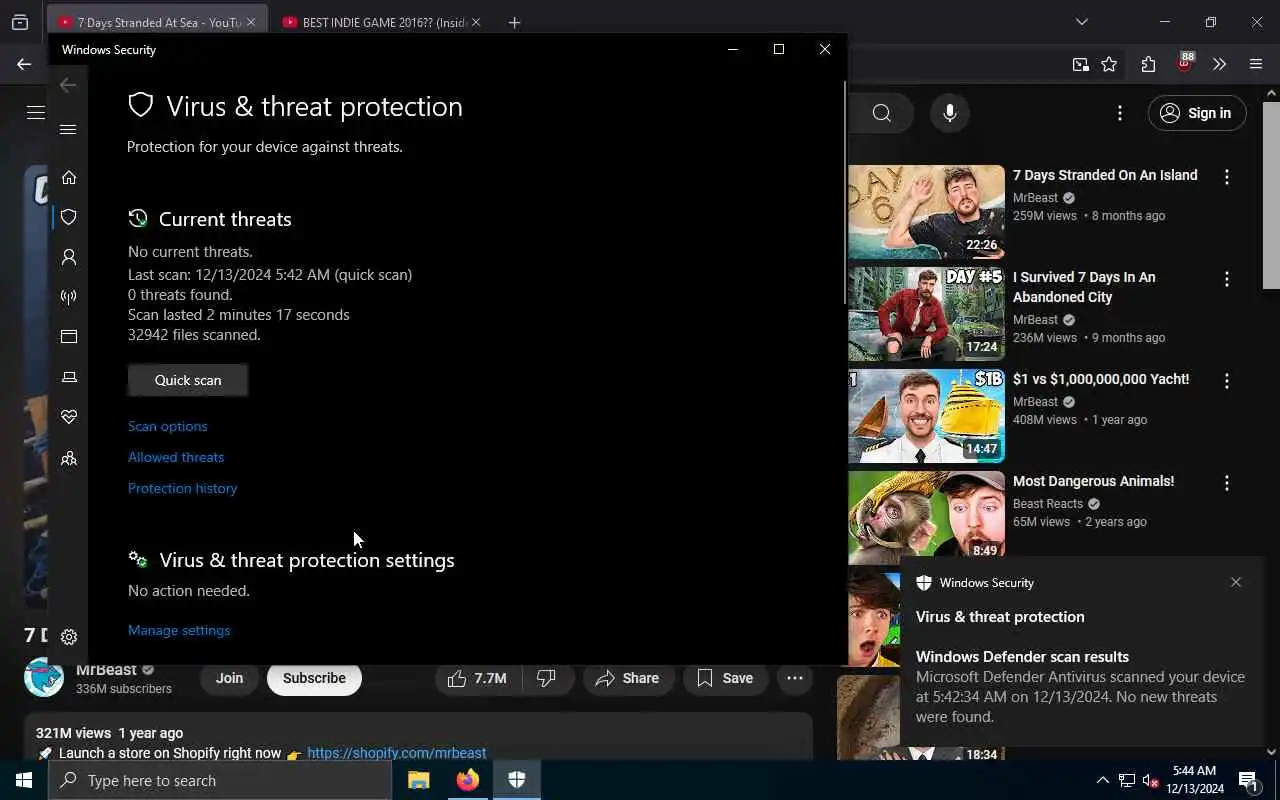Viewport: 1280px width, 800px height.
Task: Like the video with 7.7M likes
Action: [x=477, y=678]
